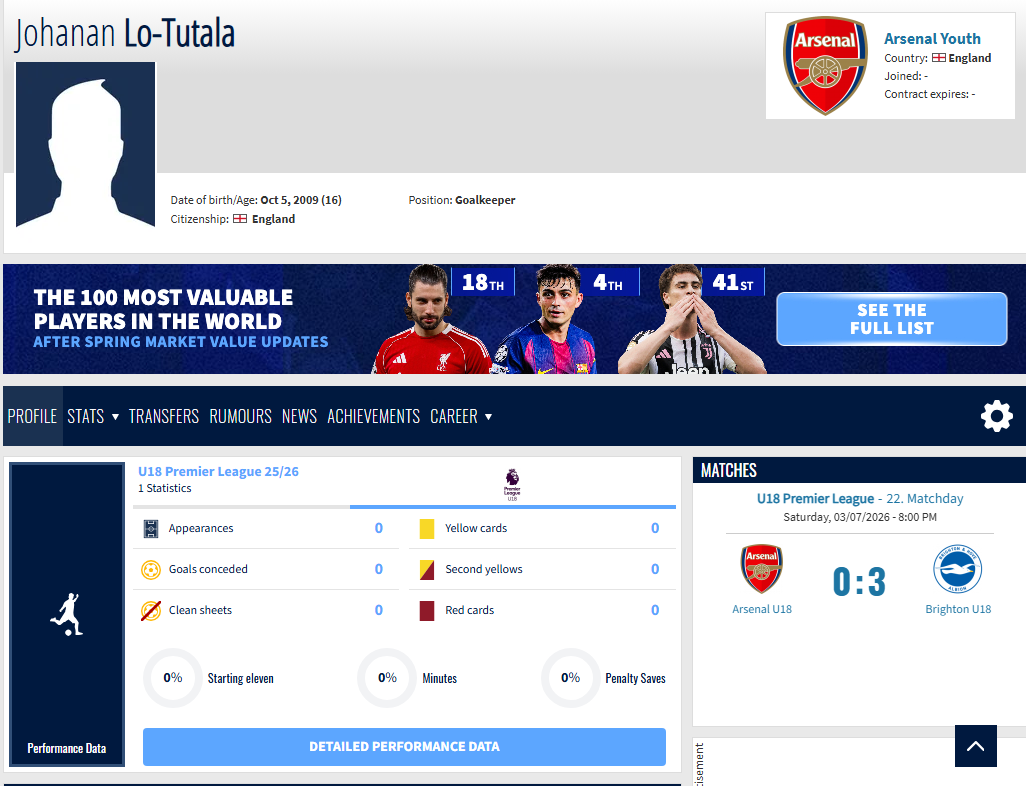Open the Arsenal Youth club link
The image size is (1026, 786).
[x=932, y=39]
